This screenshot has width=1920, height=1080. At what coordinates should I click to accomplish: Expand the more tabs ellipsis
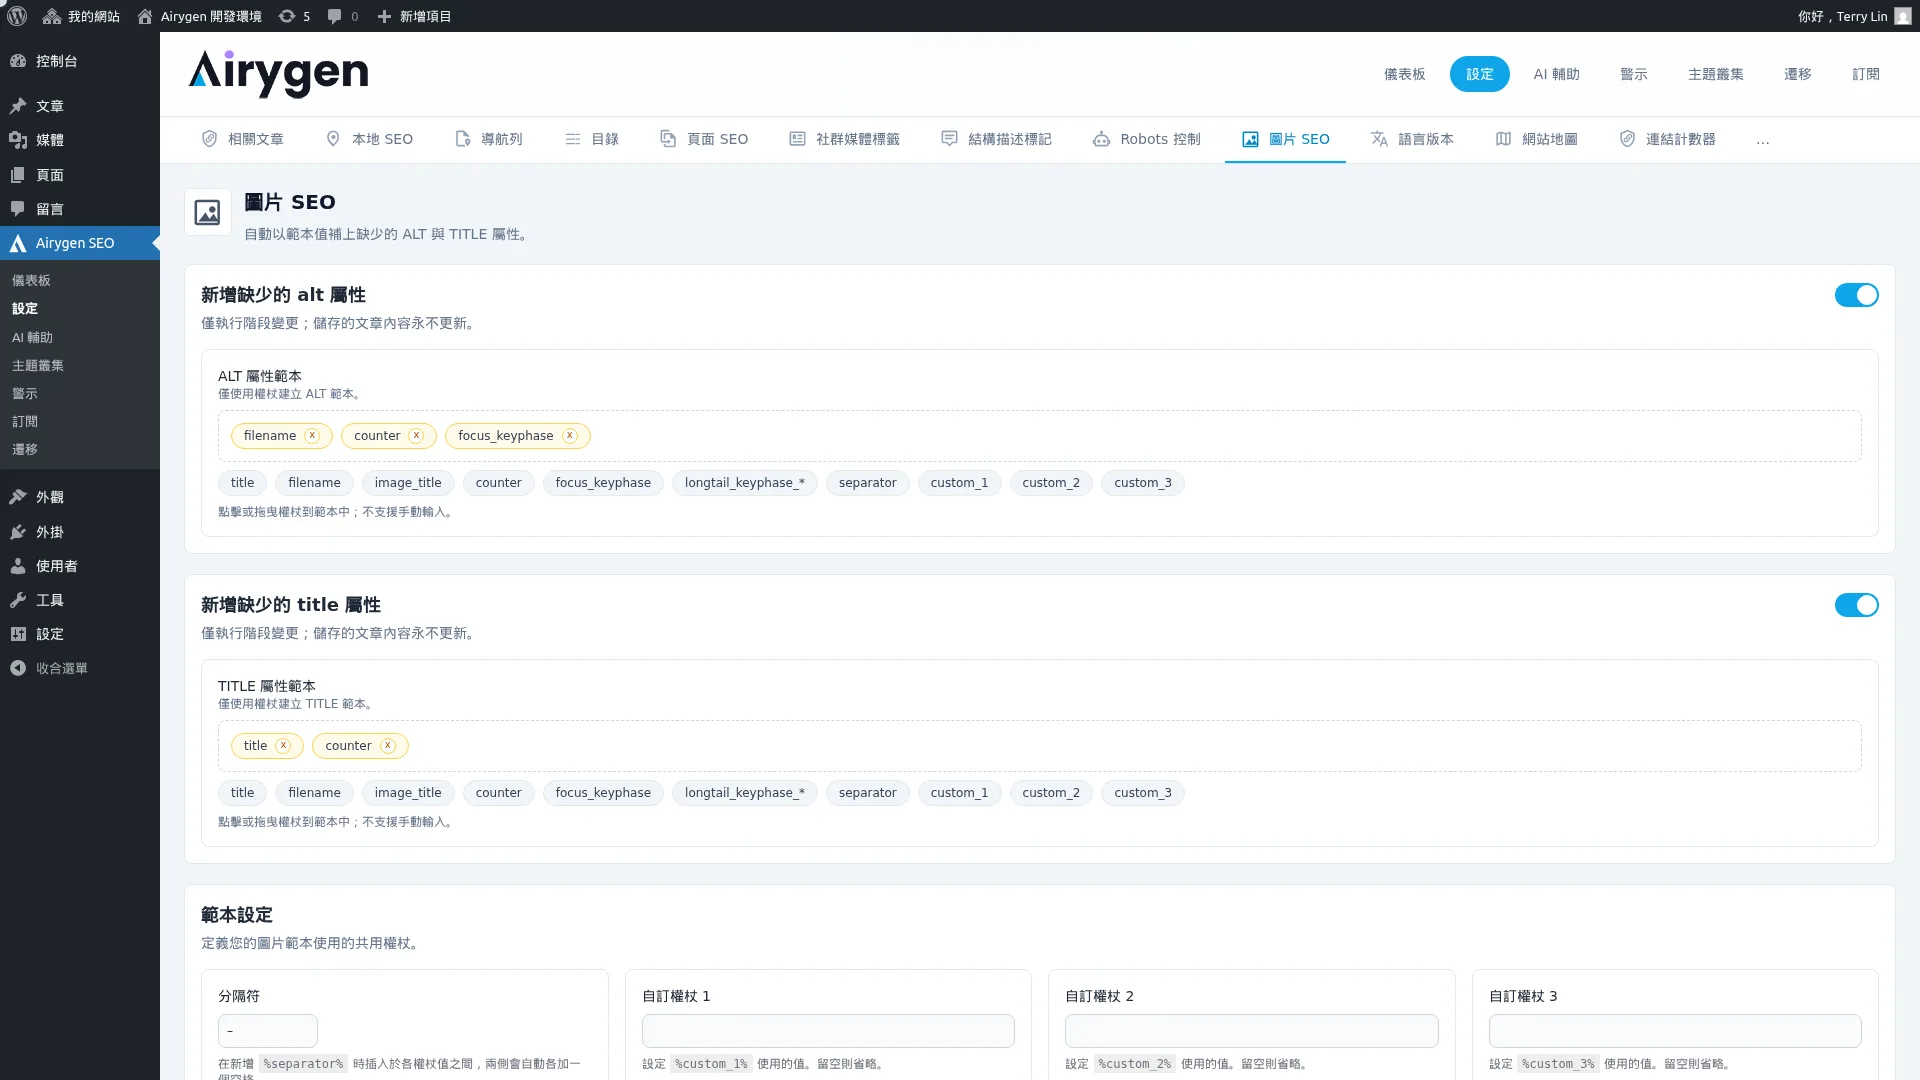click(x=1762, y=140)
